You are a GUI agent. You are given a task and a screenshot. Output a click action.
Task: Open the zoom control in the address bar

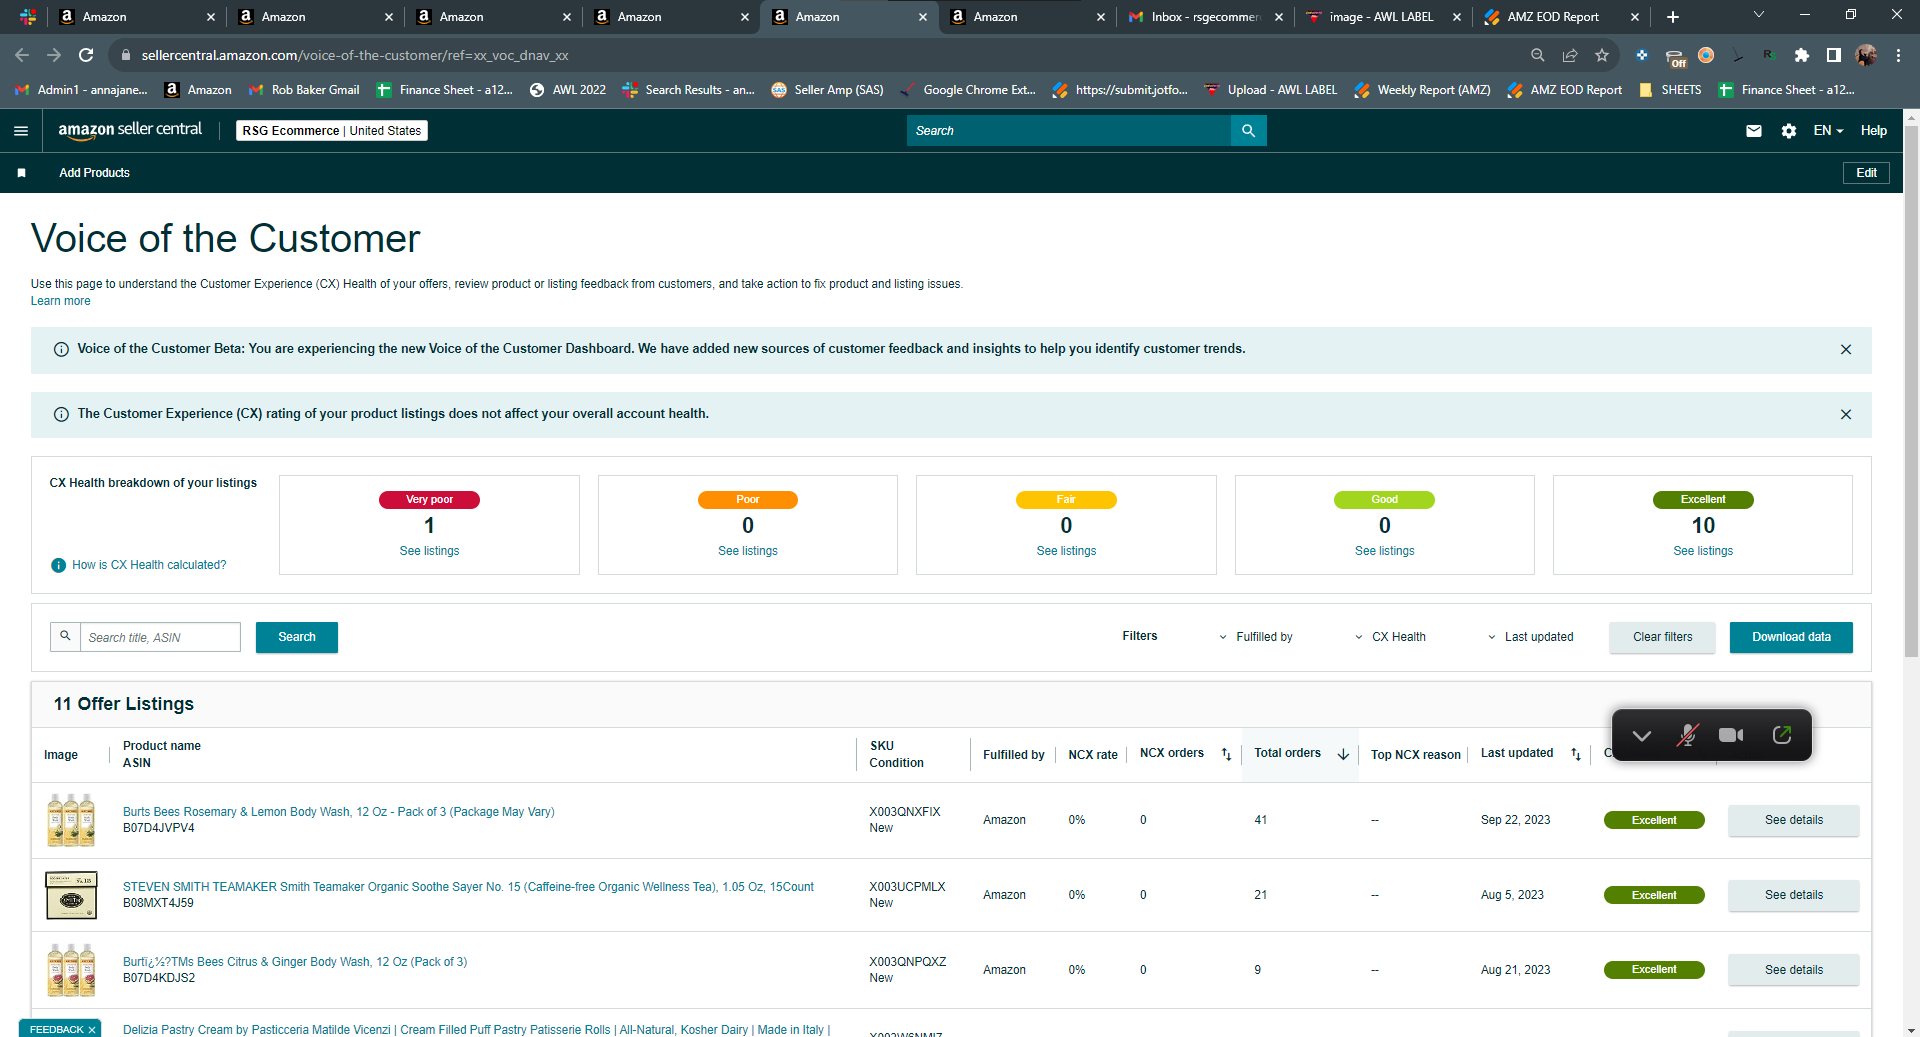[1538, 56]
